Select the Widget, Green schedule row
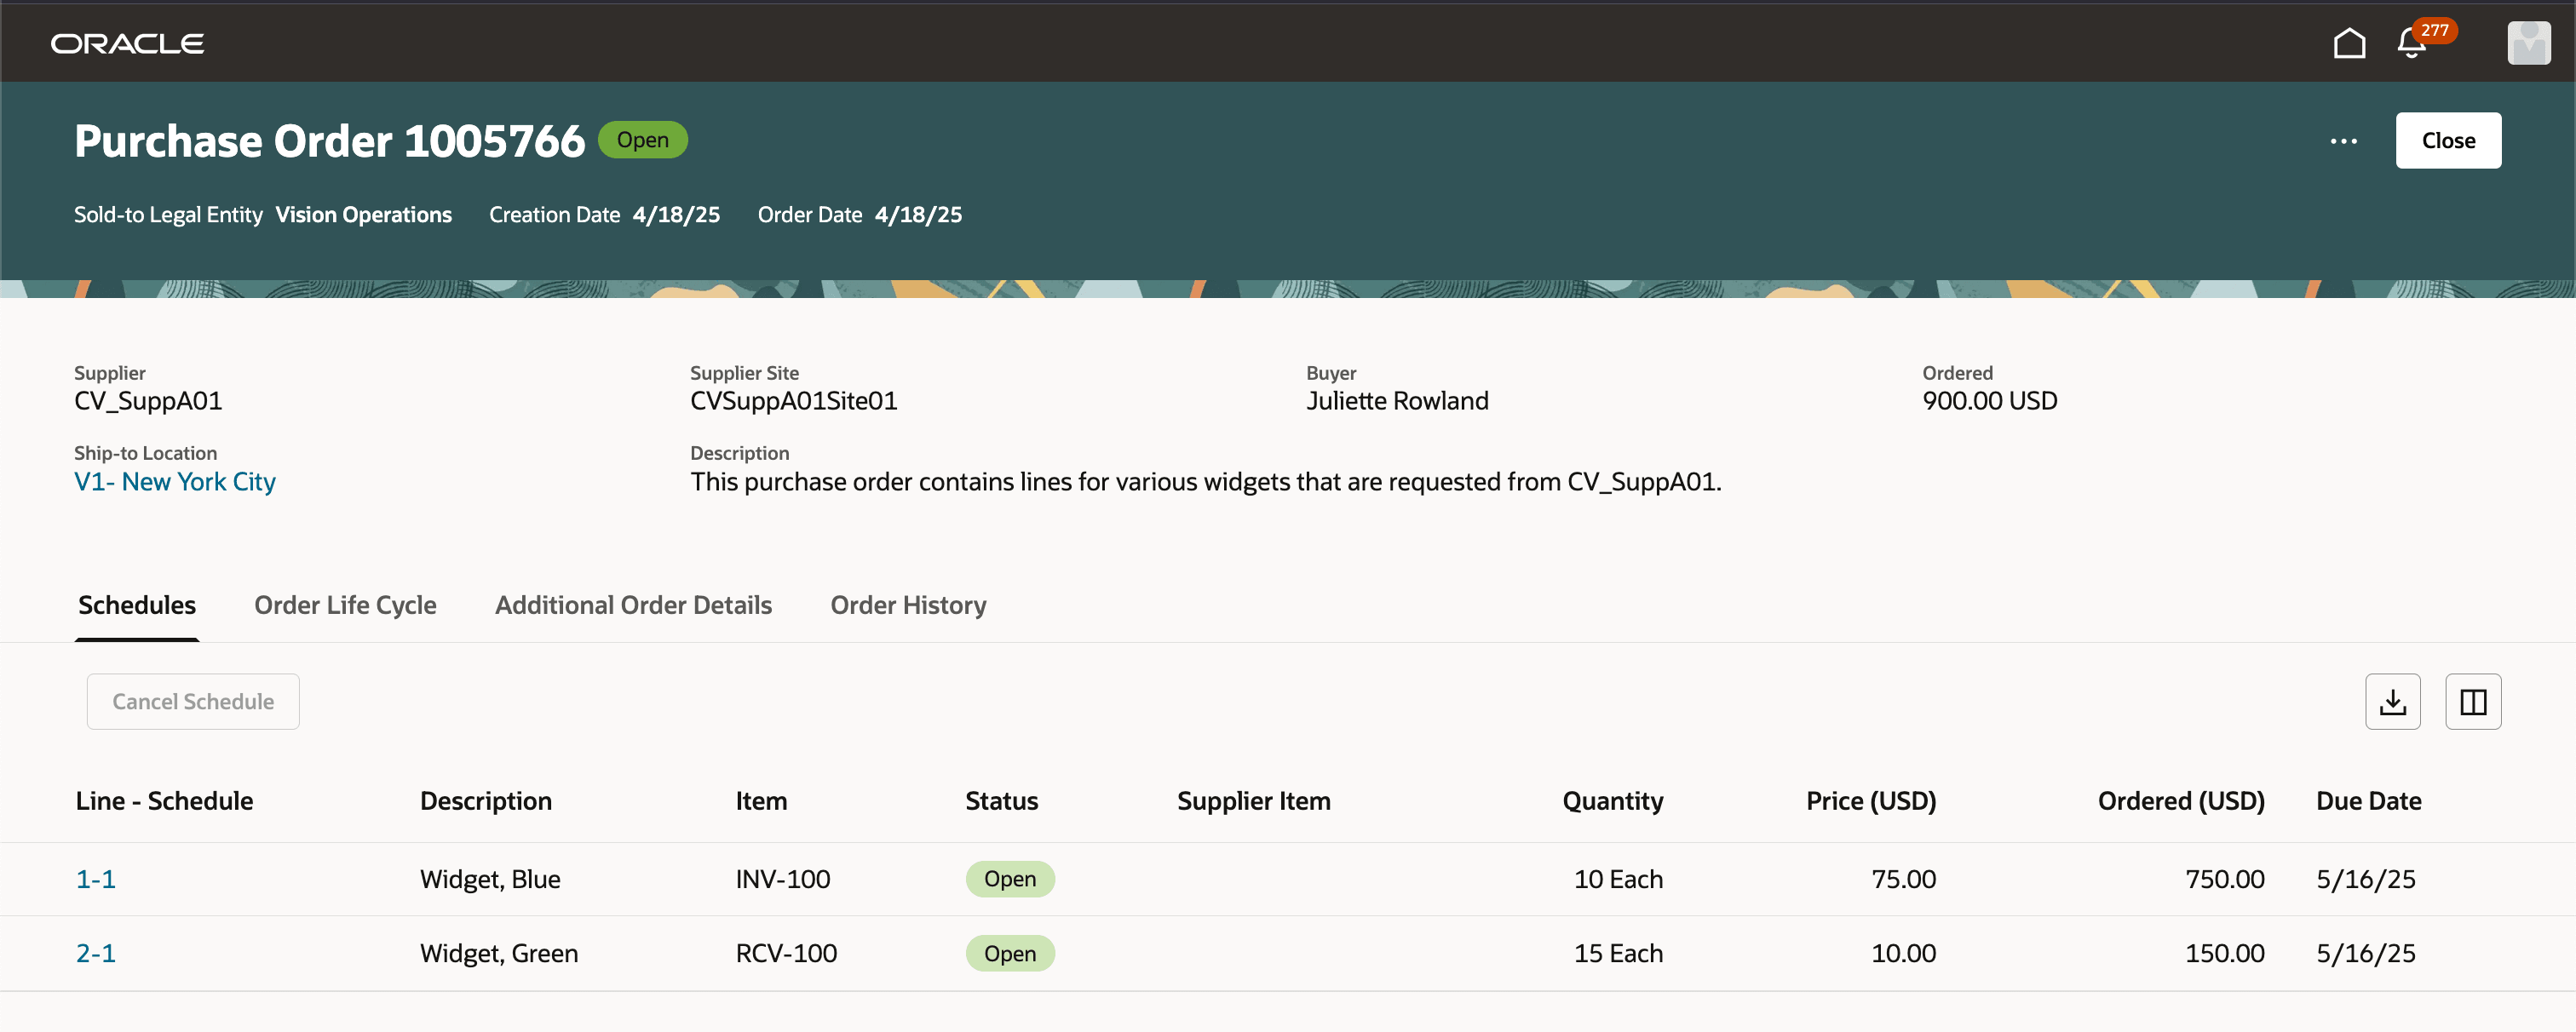The height and width of the screenshot is (1032, 2576). coord(498,953)
